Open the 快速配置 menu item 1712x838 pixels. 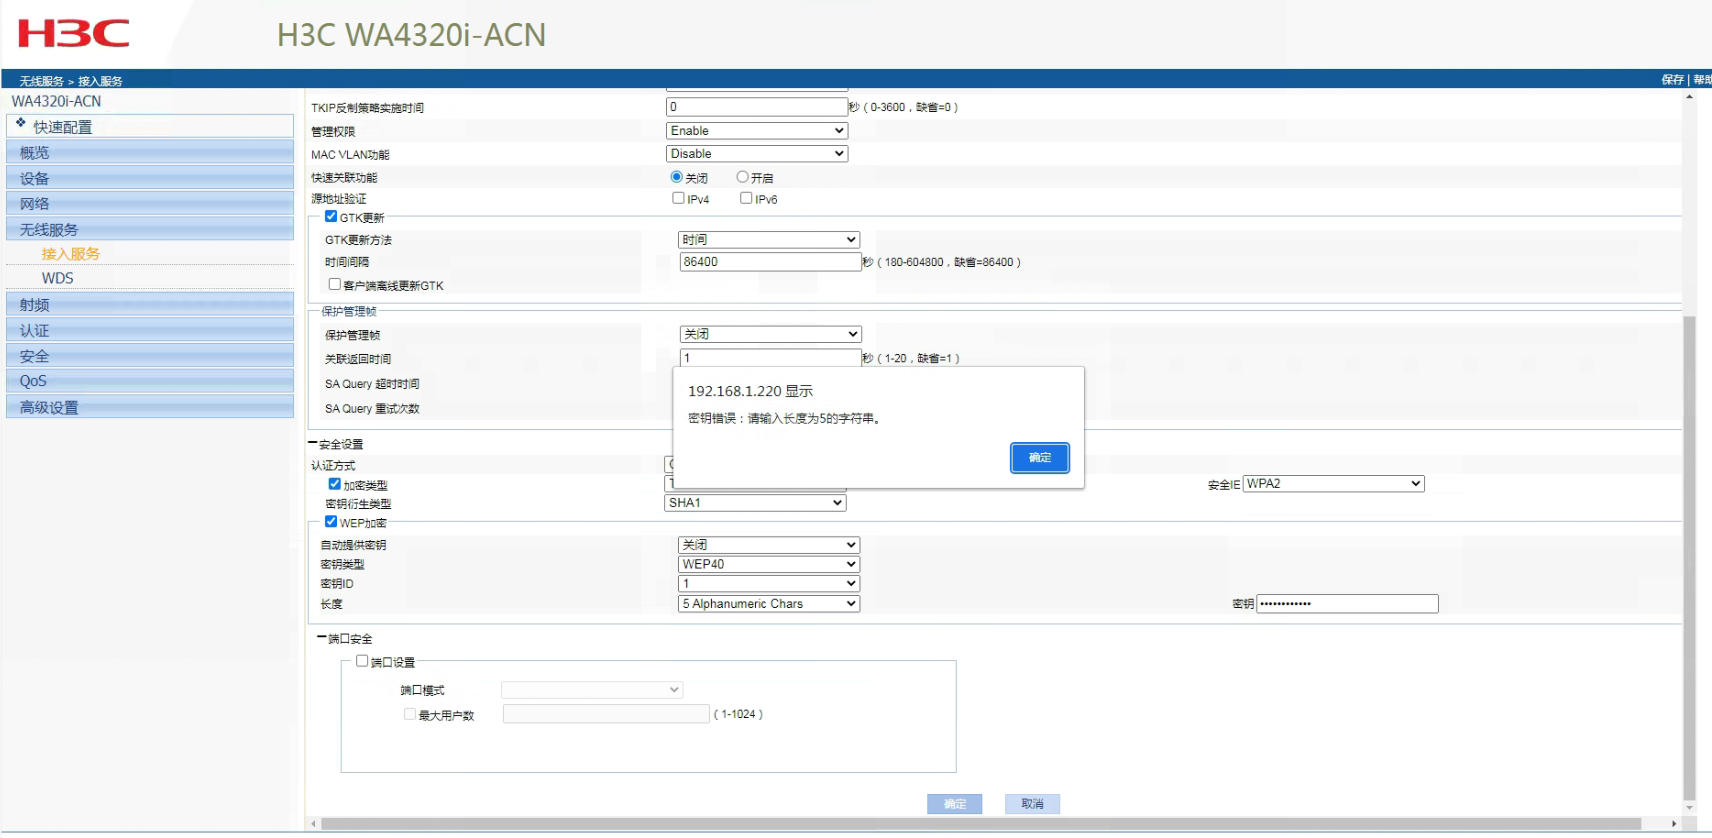click(150, 126)
